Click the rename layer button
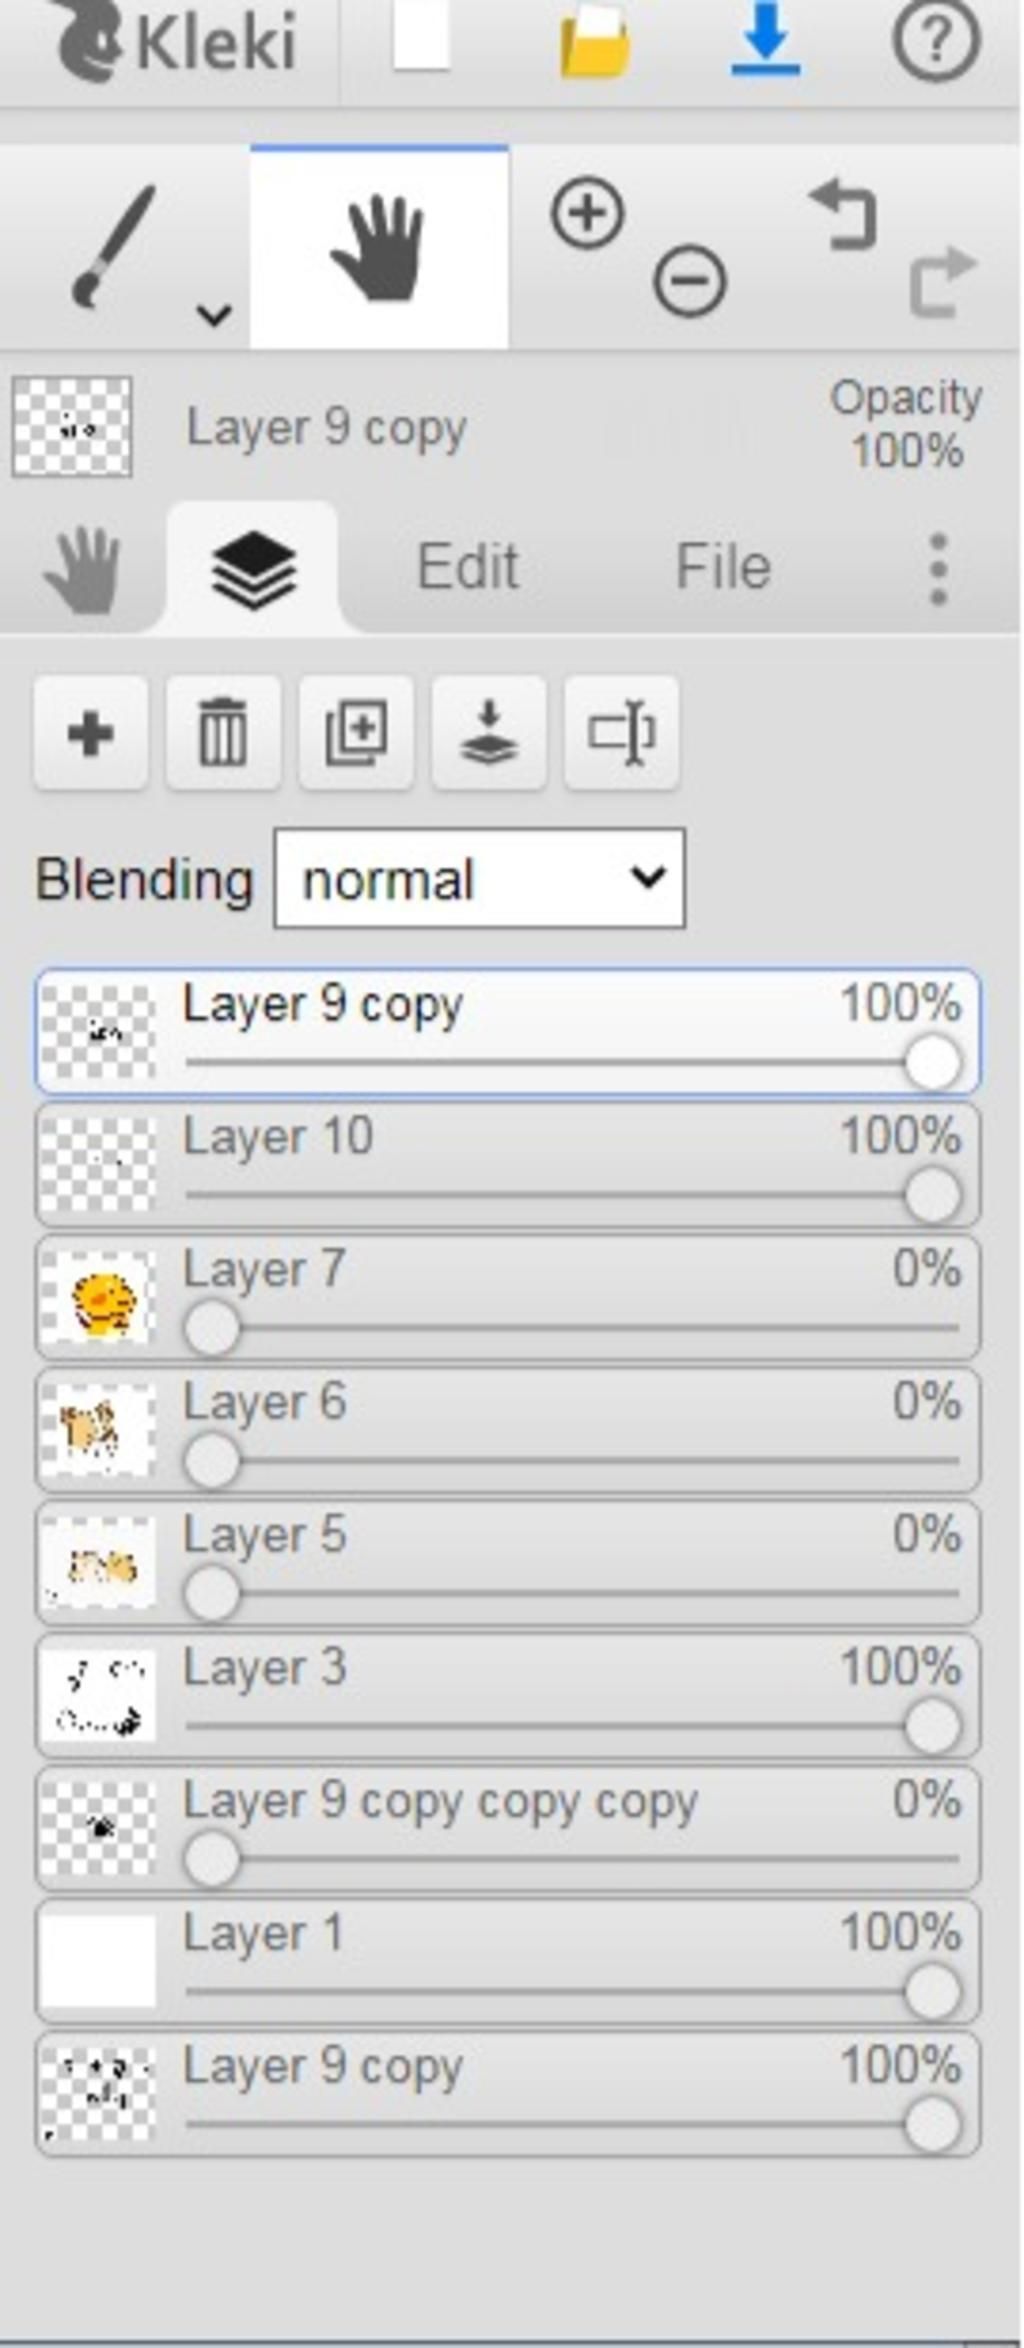Screen dimensions: 1024x2348 (621, 733)
